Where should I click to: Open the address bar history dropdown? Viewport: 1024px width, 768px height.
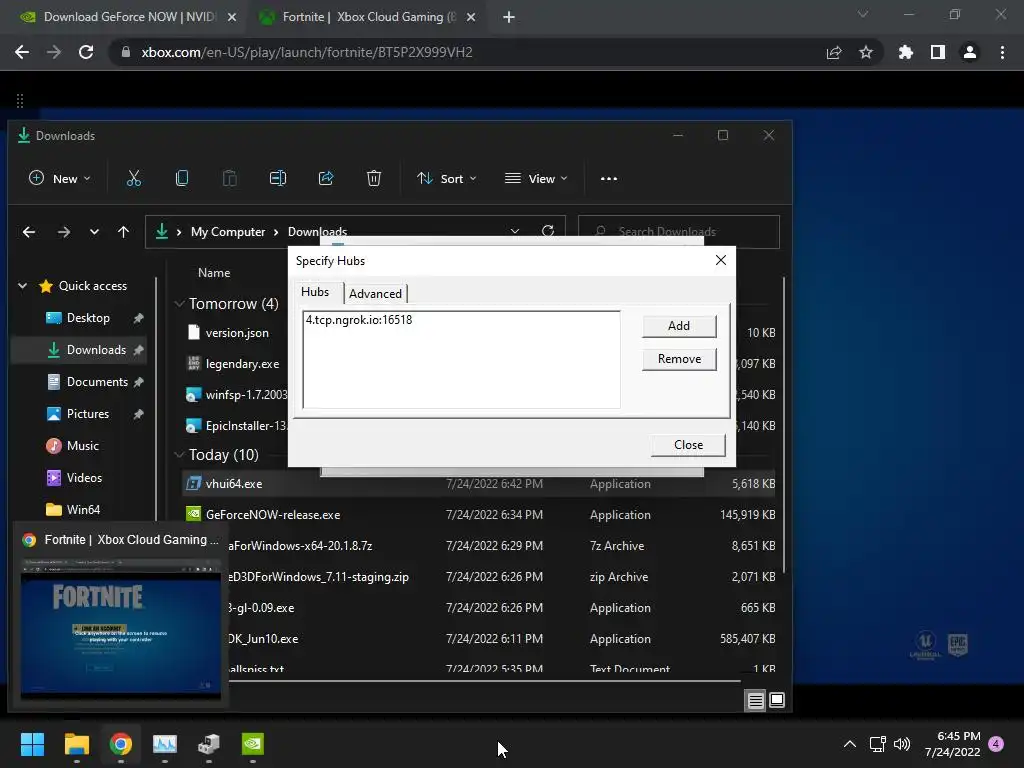coord(515,231)
